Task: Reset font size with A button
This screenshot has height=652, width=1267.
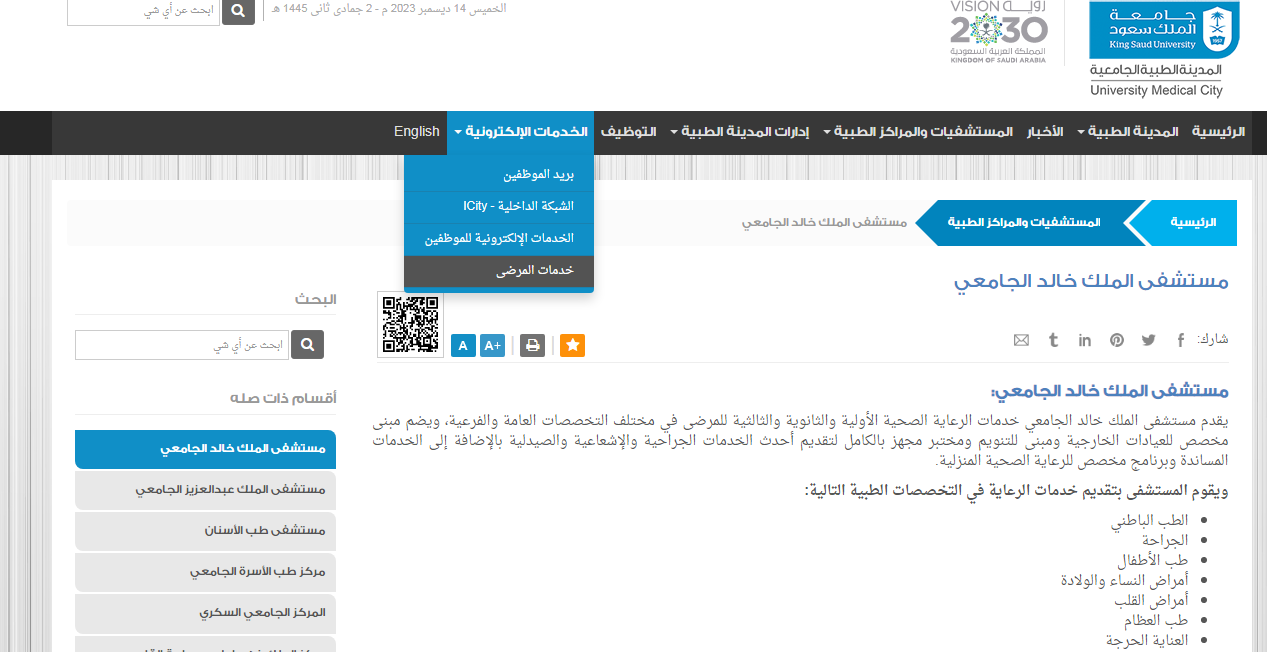Action: pyautogui.click(x=462, y=345)
